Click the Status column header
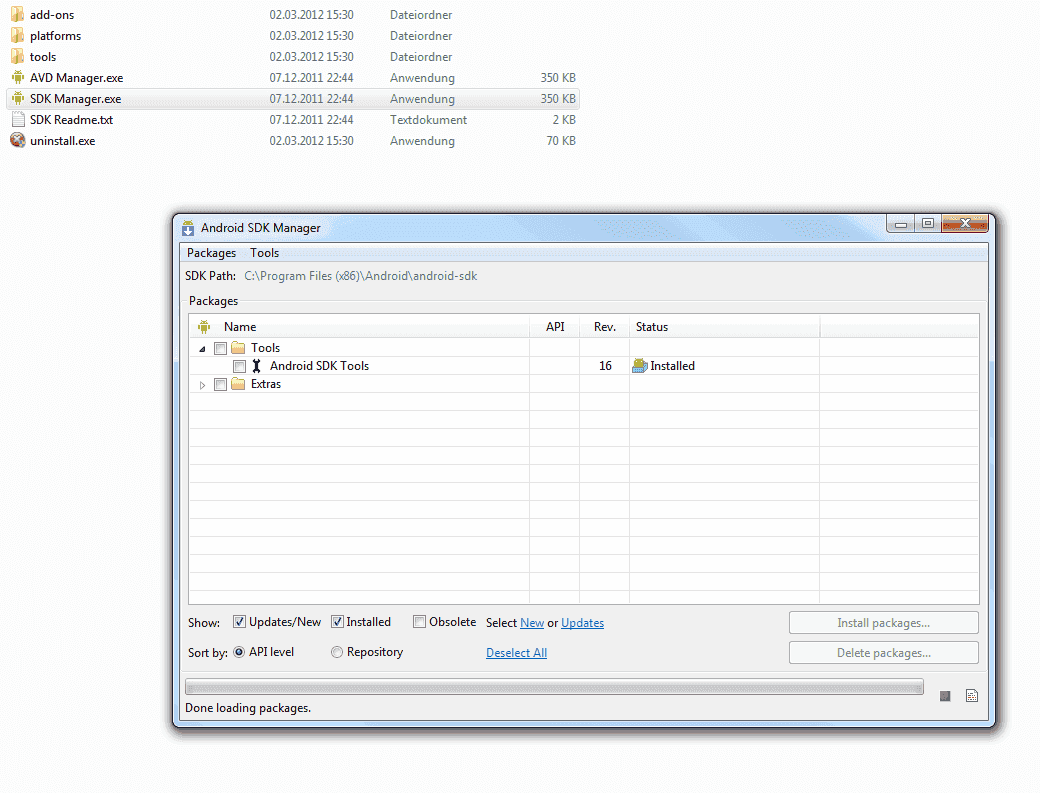The width and height of the screenshot is (1040, 793). [724, 327]
